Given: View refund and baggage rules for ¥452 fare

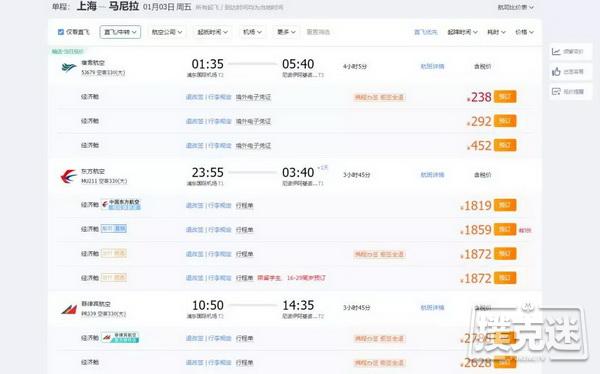Looking at the screenshot, I should click(x=209, y=146).
